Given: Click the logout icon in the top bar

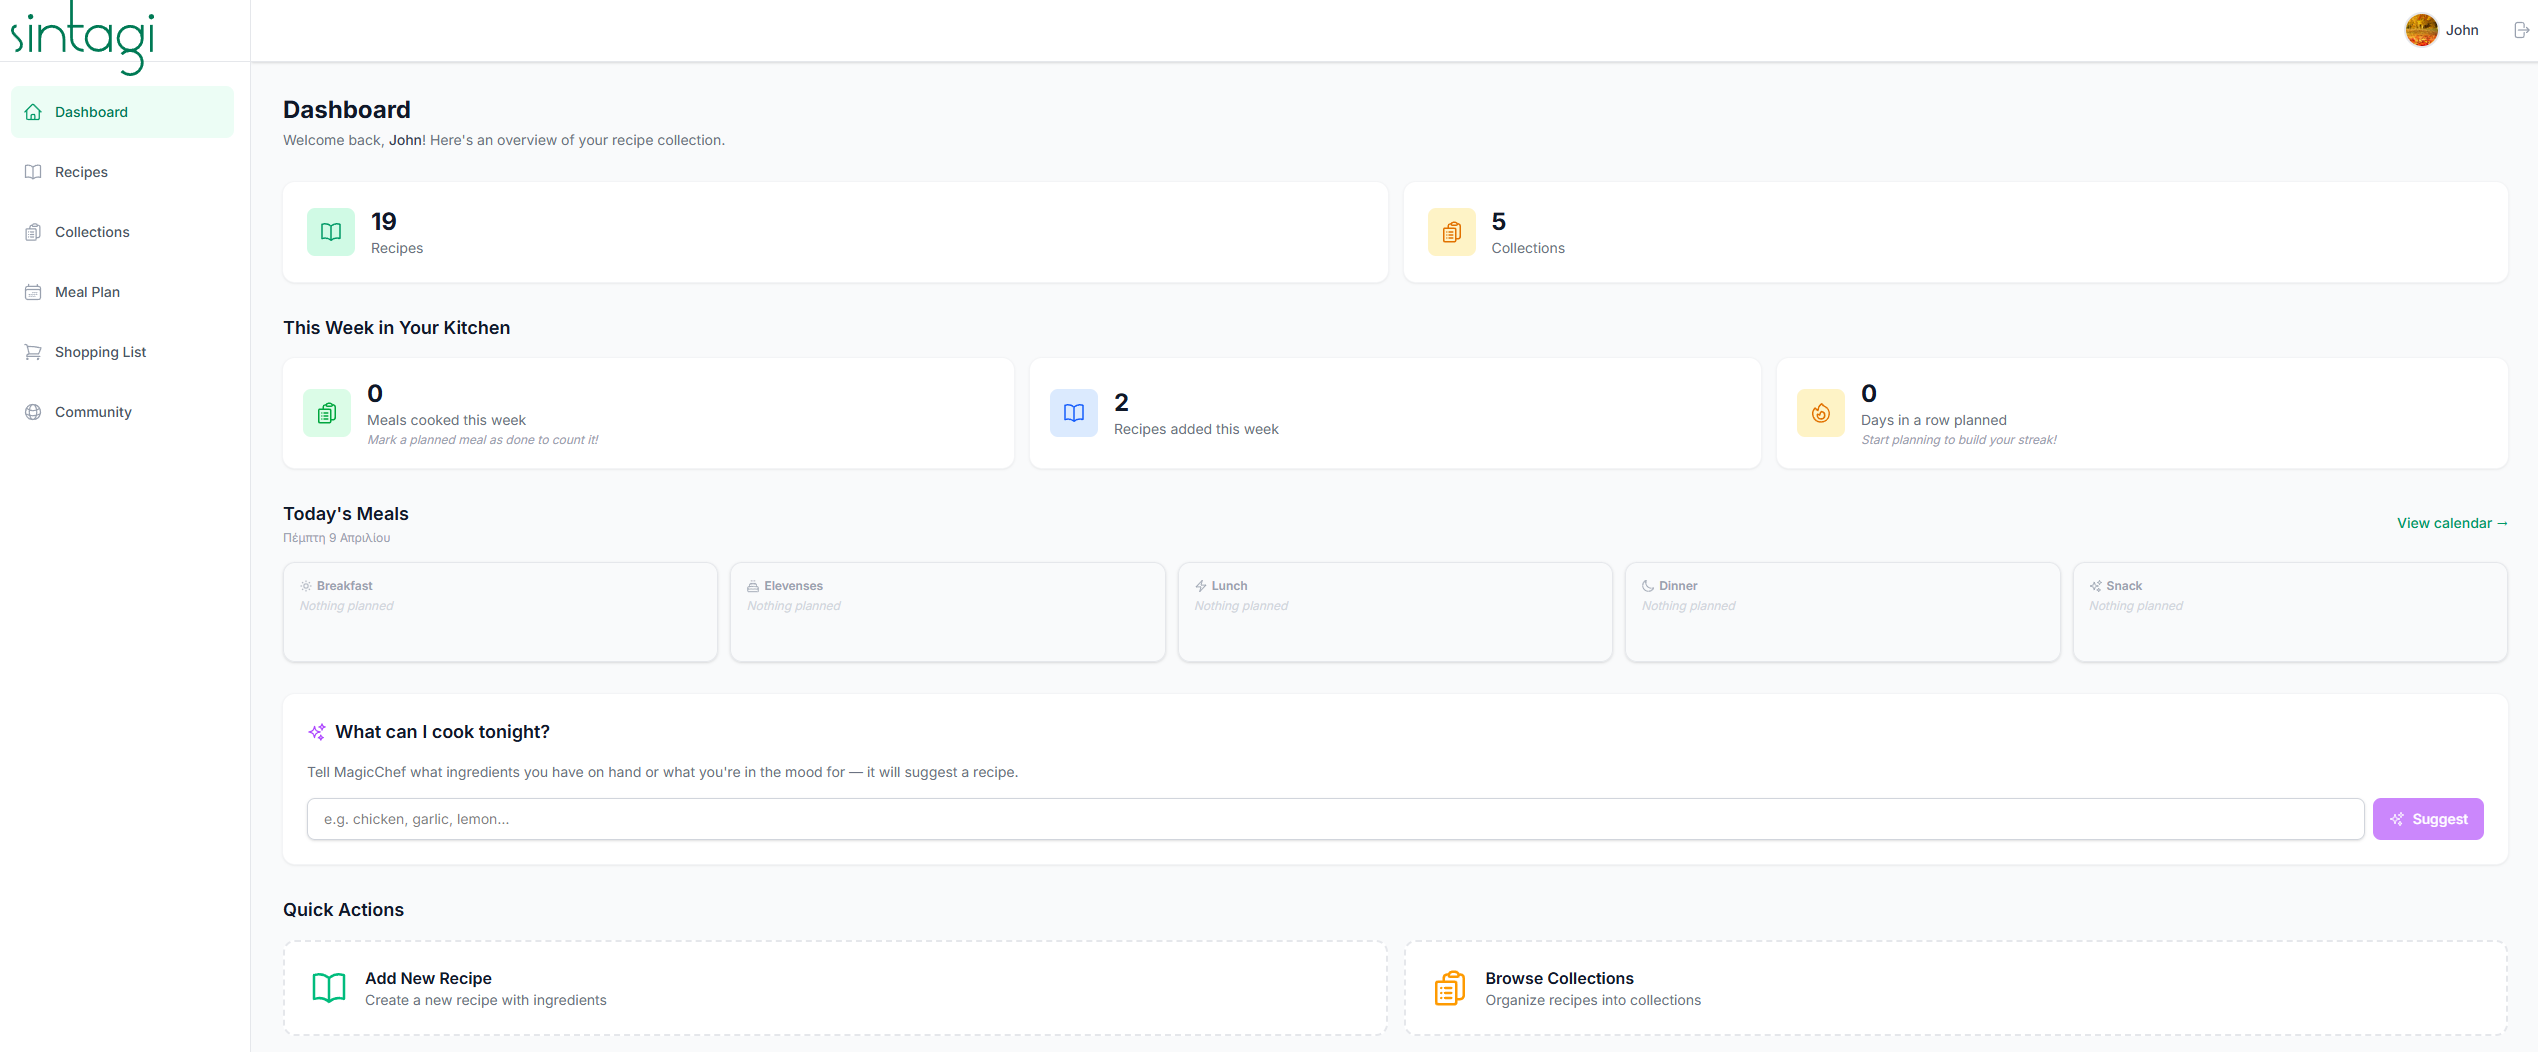Looking at the screenshot, I should tap(2522, 29).
